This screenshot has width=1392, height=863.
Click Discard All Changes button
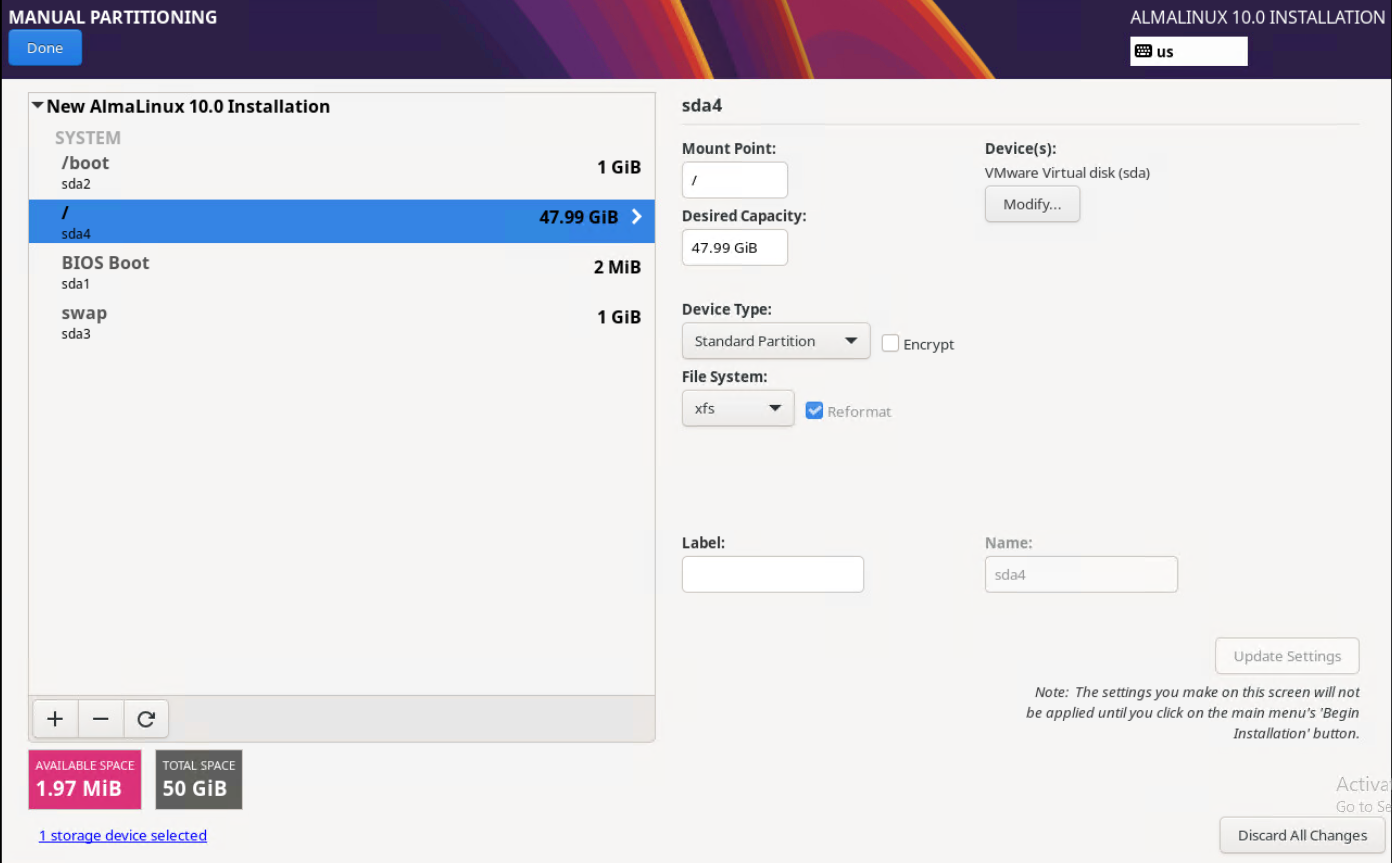click(1302, 835)
